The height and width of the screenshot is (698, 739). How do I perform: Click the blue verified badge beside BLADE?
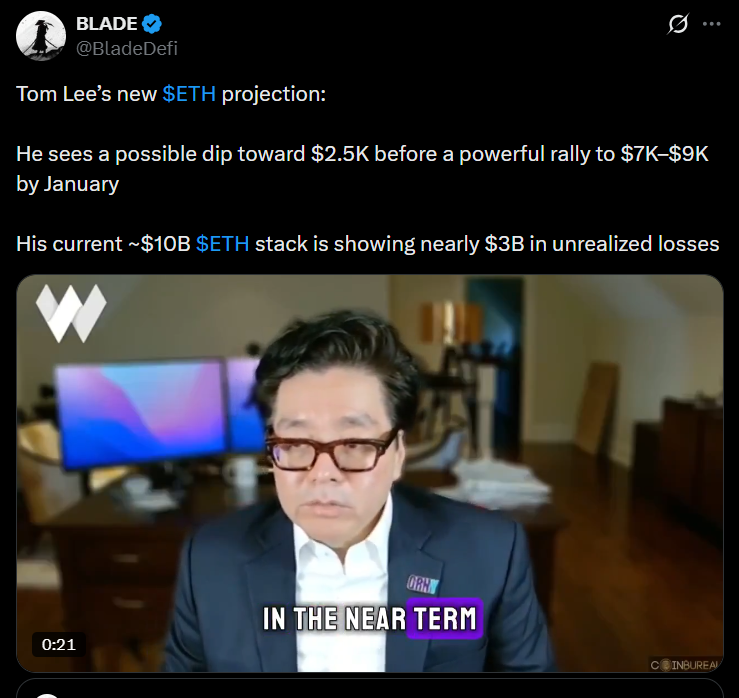point(152,24)
